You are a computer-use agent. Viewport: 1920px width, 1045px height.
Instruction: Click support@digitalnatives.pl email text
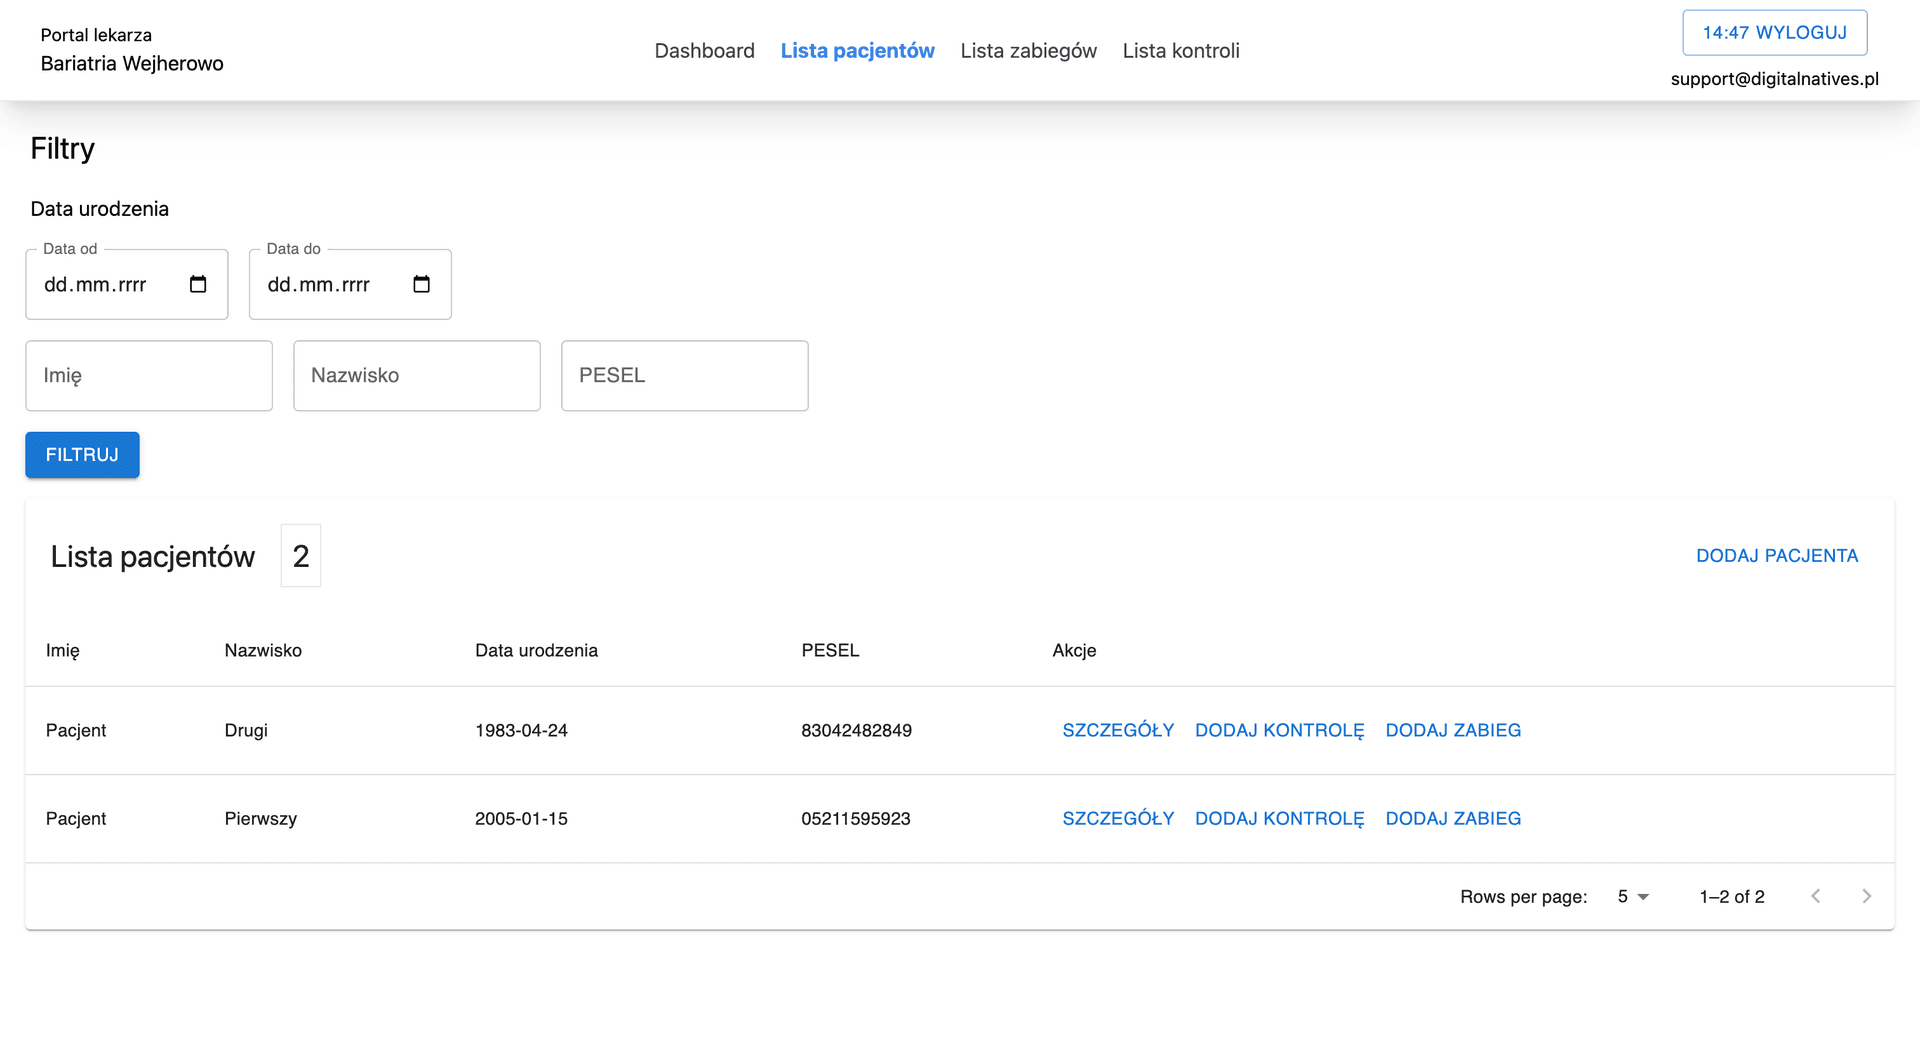coord(1774,79)
